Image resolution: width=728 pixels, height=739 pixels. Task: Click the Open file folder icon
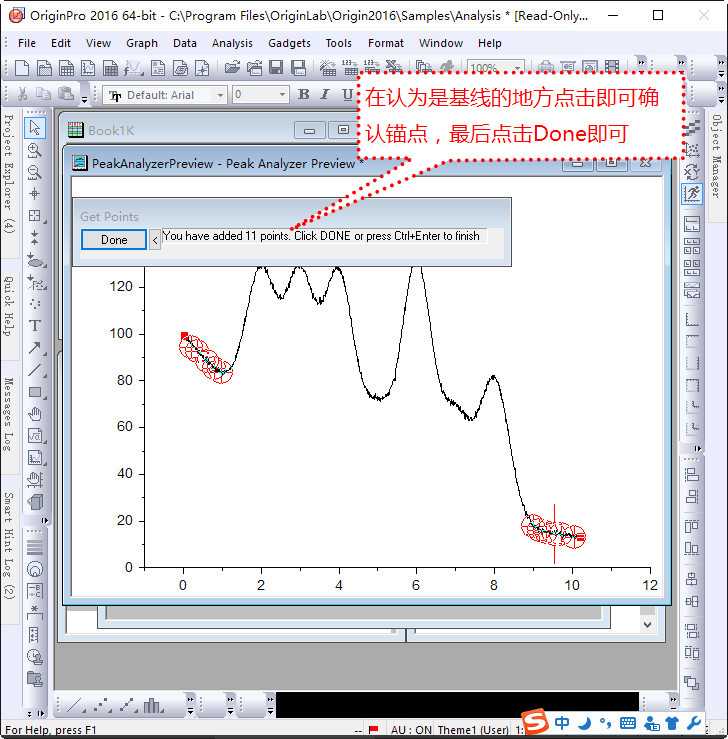pos(232,68)
